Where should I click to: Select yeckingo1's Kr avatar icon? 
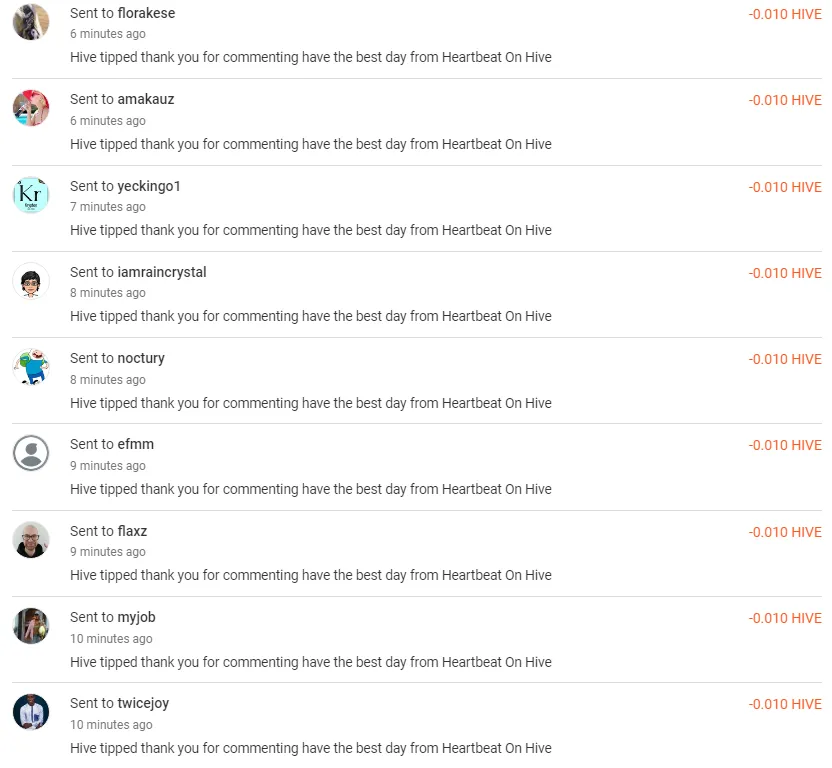31,194
